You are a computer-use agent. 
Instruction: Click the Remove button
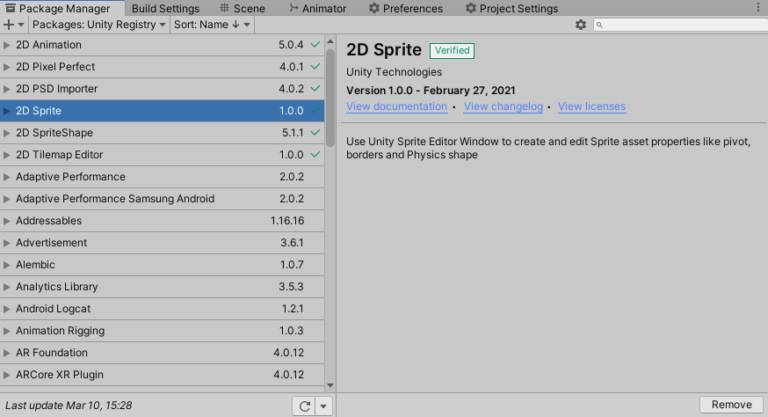tap(731, 405)
